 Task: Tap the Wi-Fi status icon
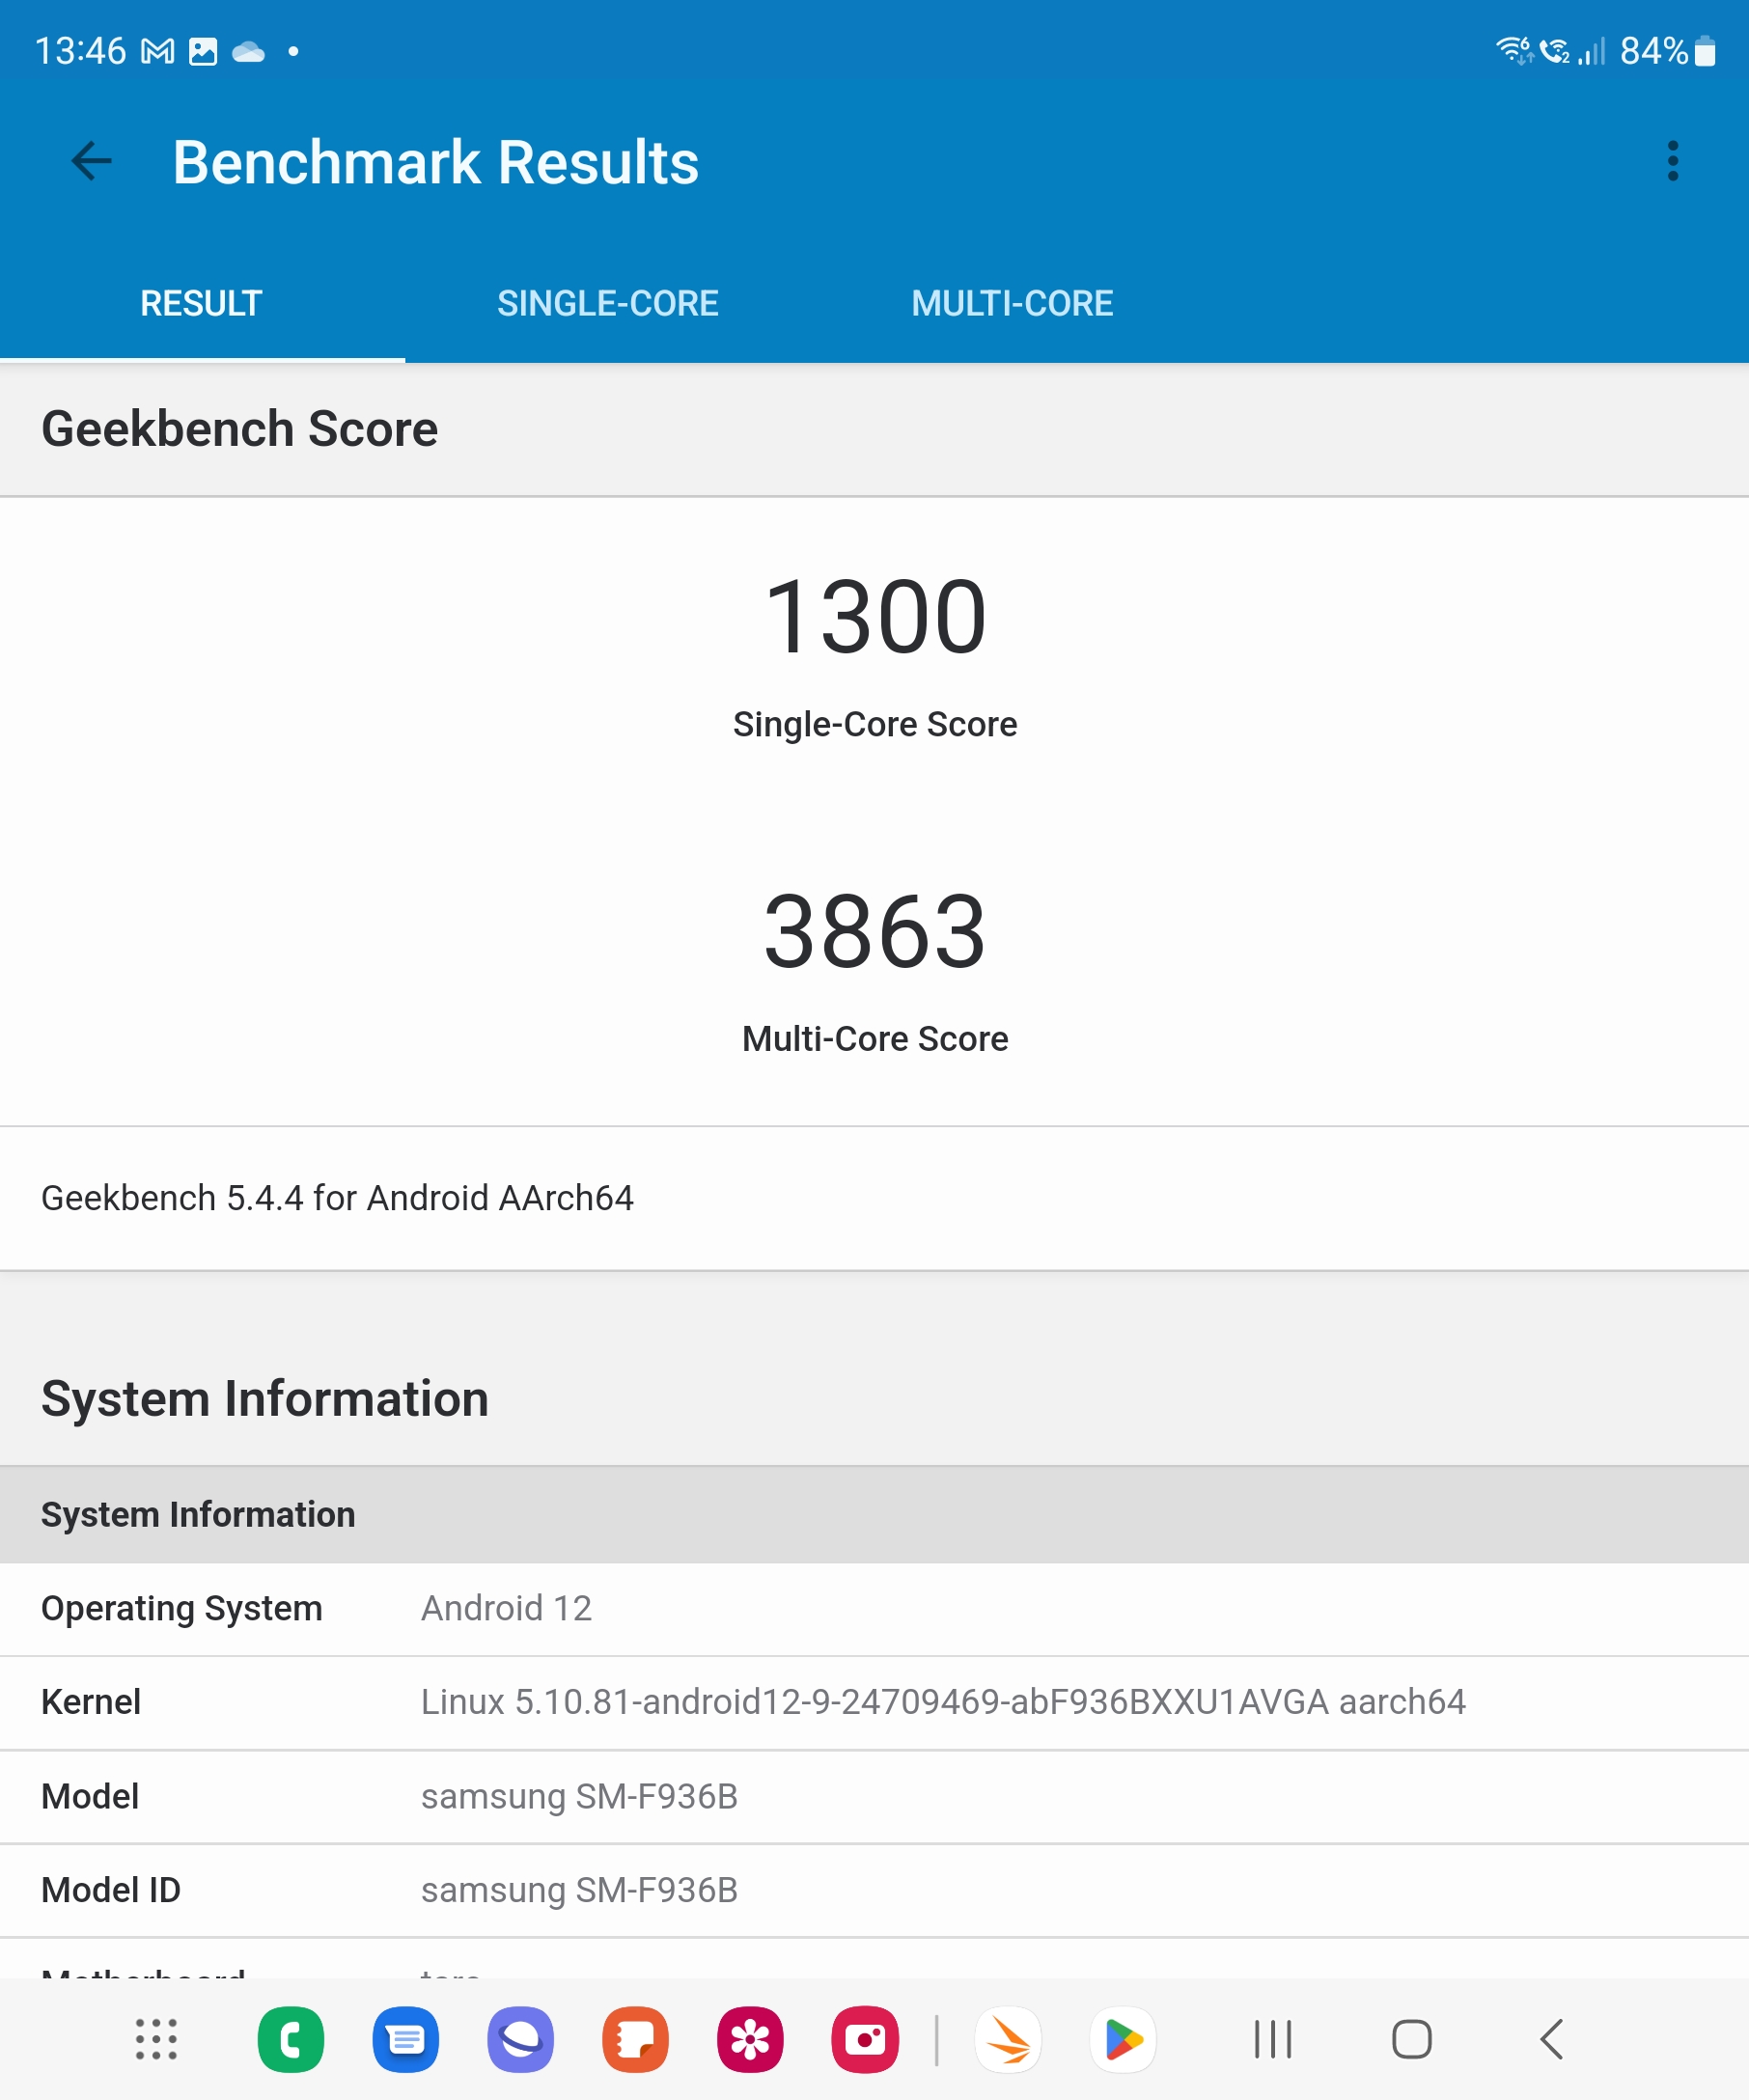click(x=1514, y=50)
